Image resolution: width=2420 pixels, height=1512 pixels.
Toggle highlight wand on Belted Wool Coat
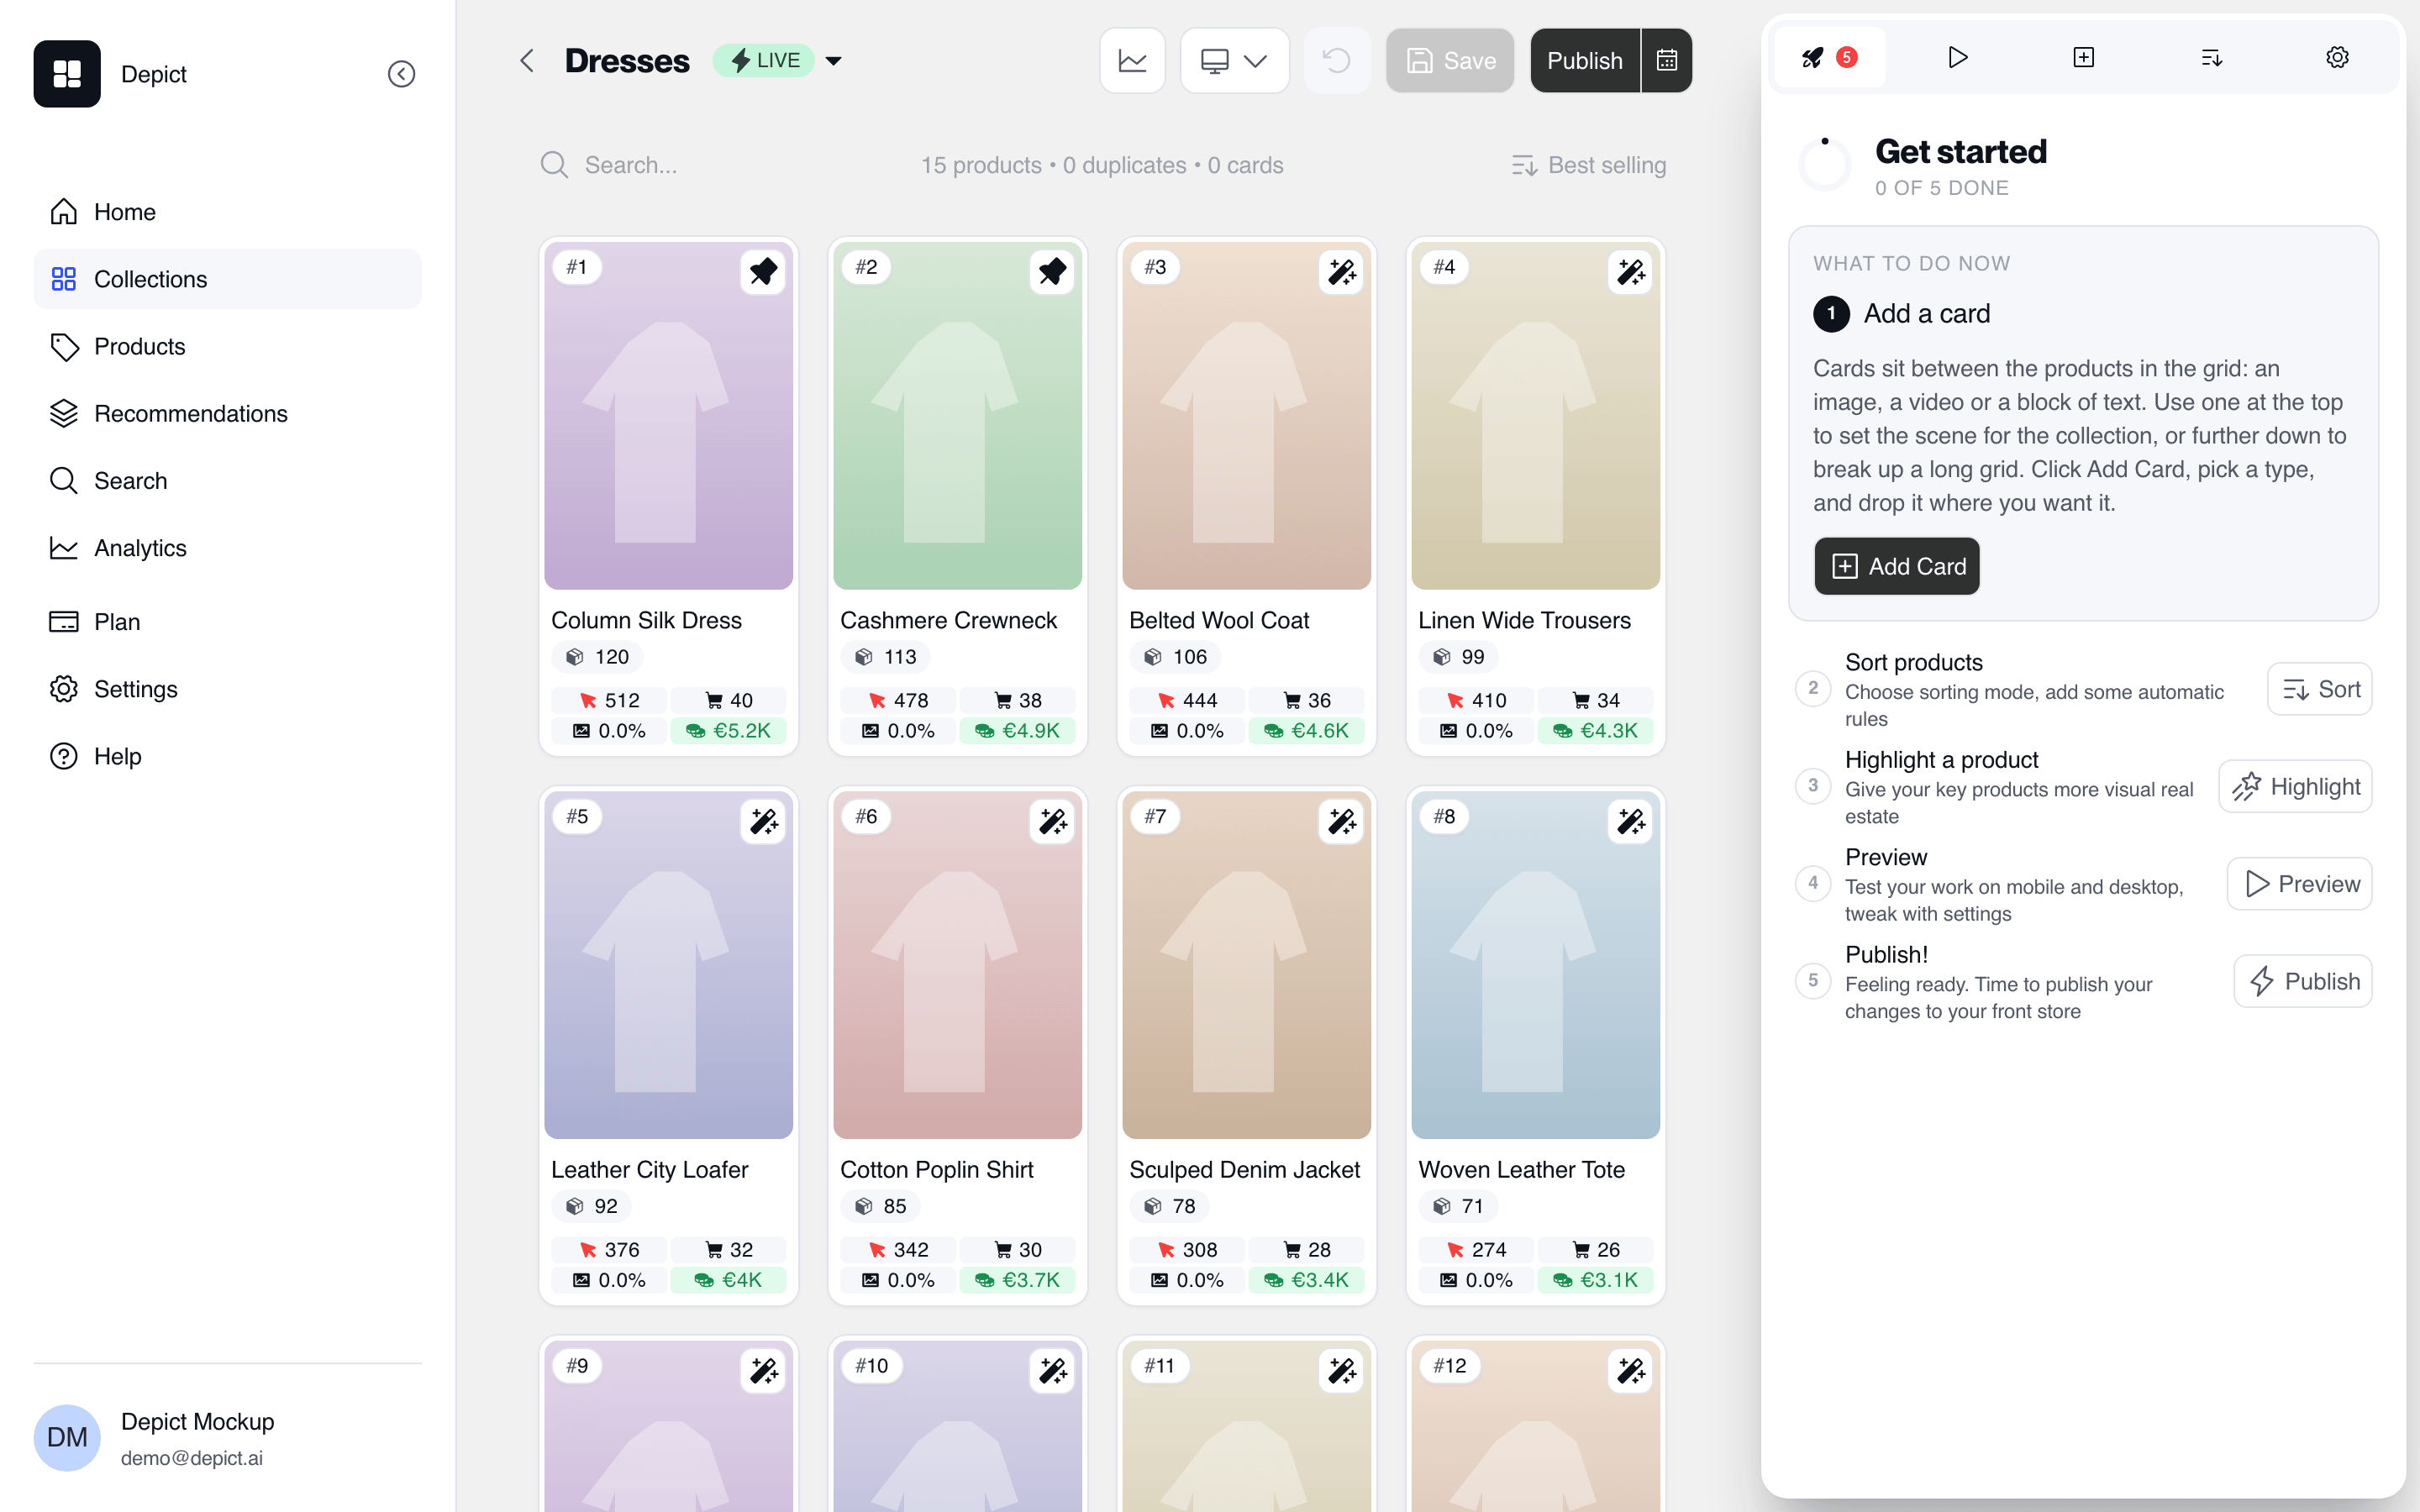pyautogui.click(x=1341, y=271)
